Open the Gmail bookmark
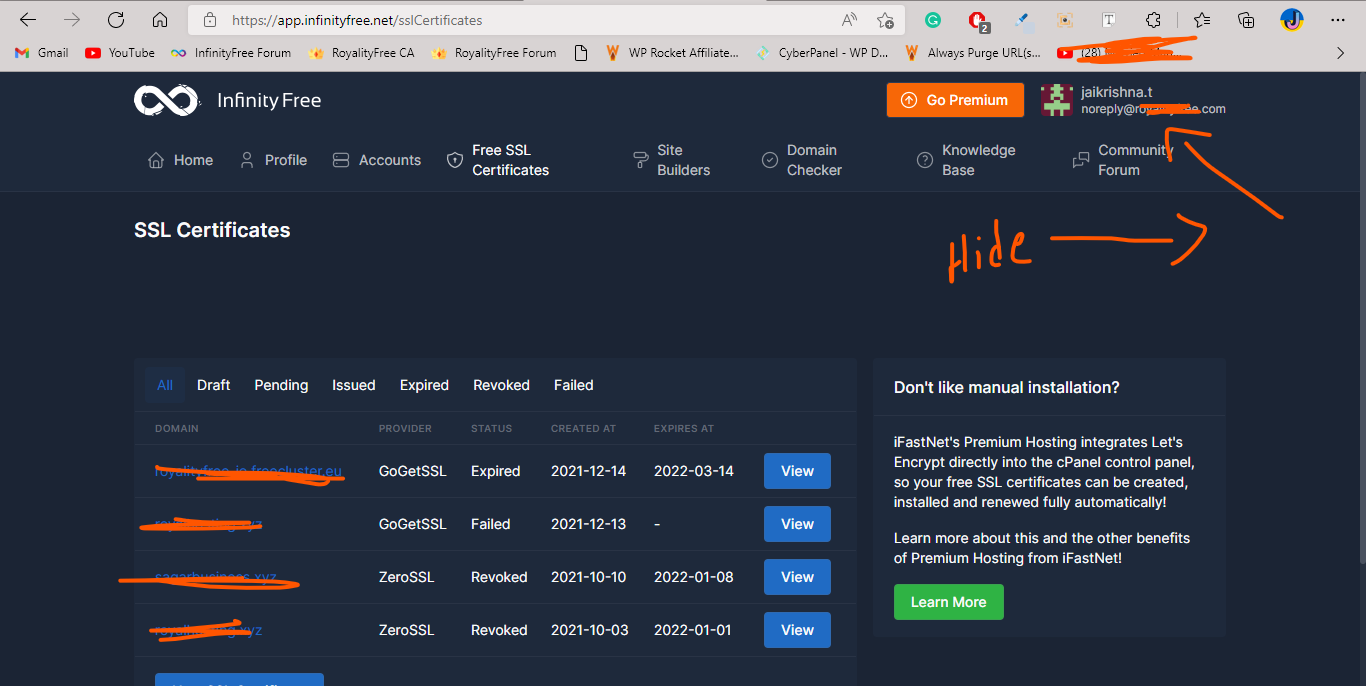Viewport: 1366px width, 686px height. [42, 53]
